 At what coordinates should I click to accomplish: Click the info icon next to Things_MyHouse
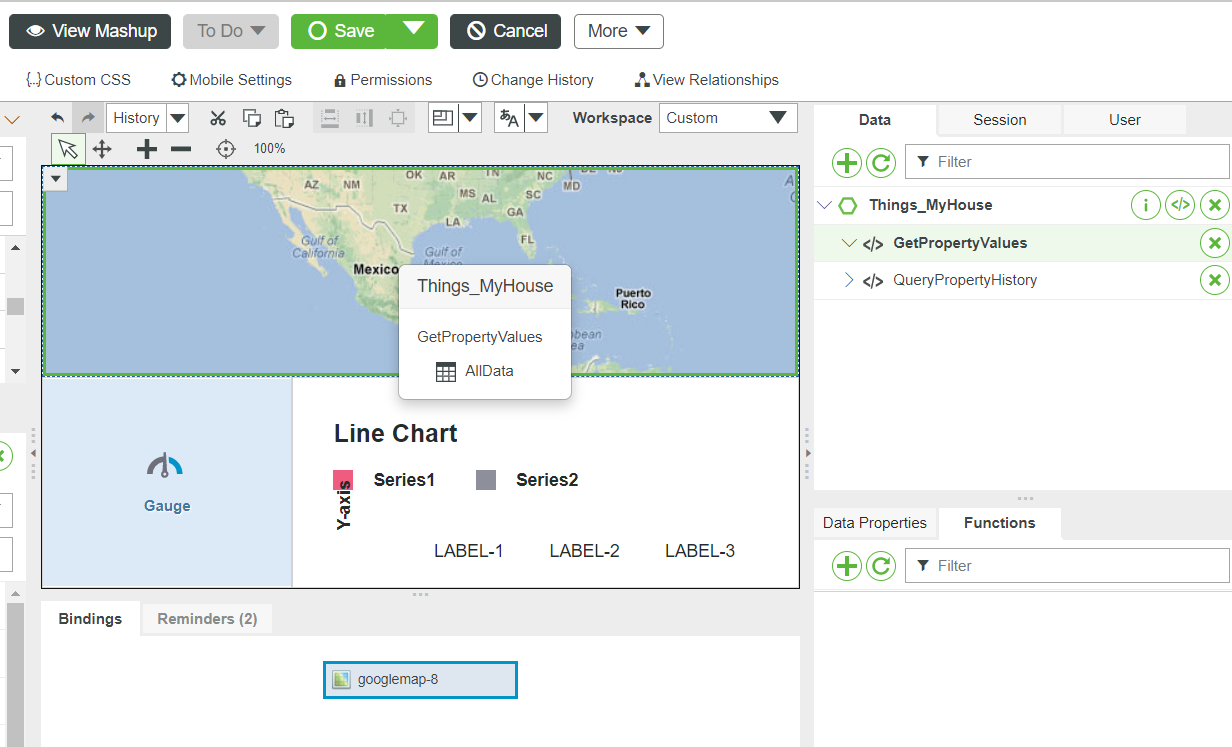point(1146,204)
